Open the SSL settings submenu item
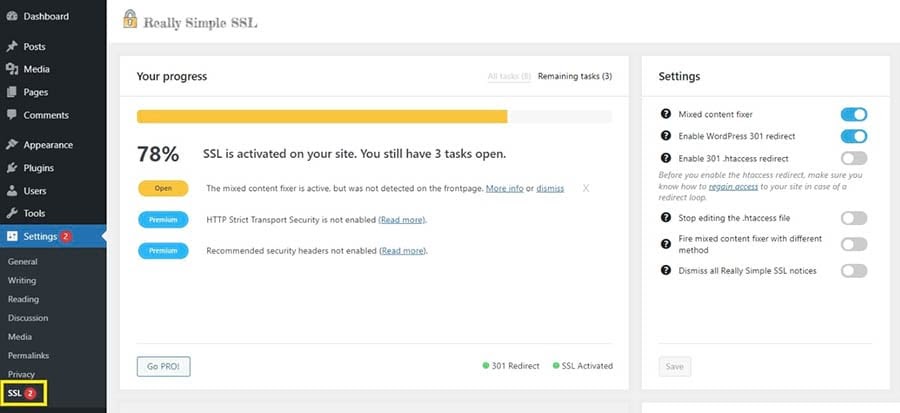 tap(14, 394)
